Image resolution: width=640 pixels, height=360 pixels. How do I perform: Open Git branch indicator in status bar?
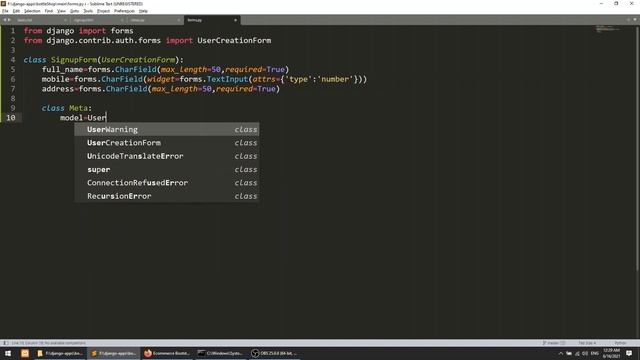pos(554,343)
